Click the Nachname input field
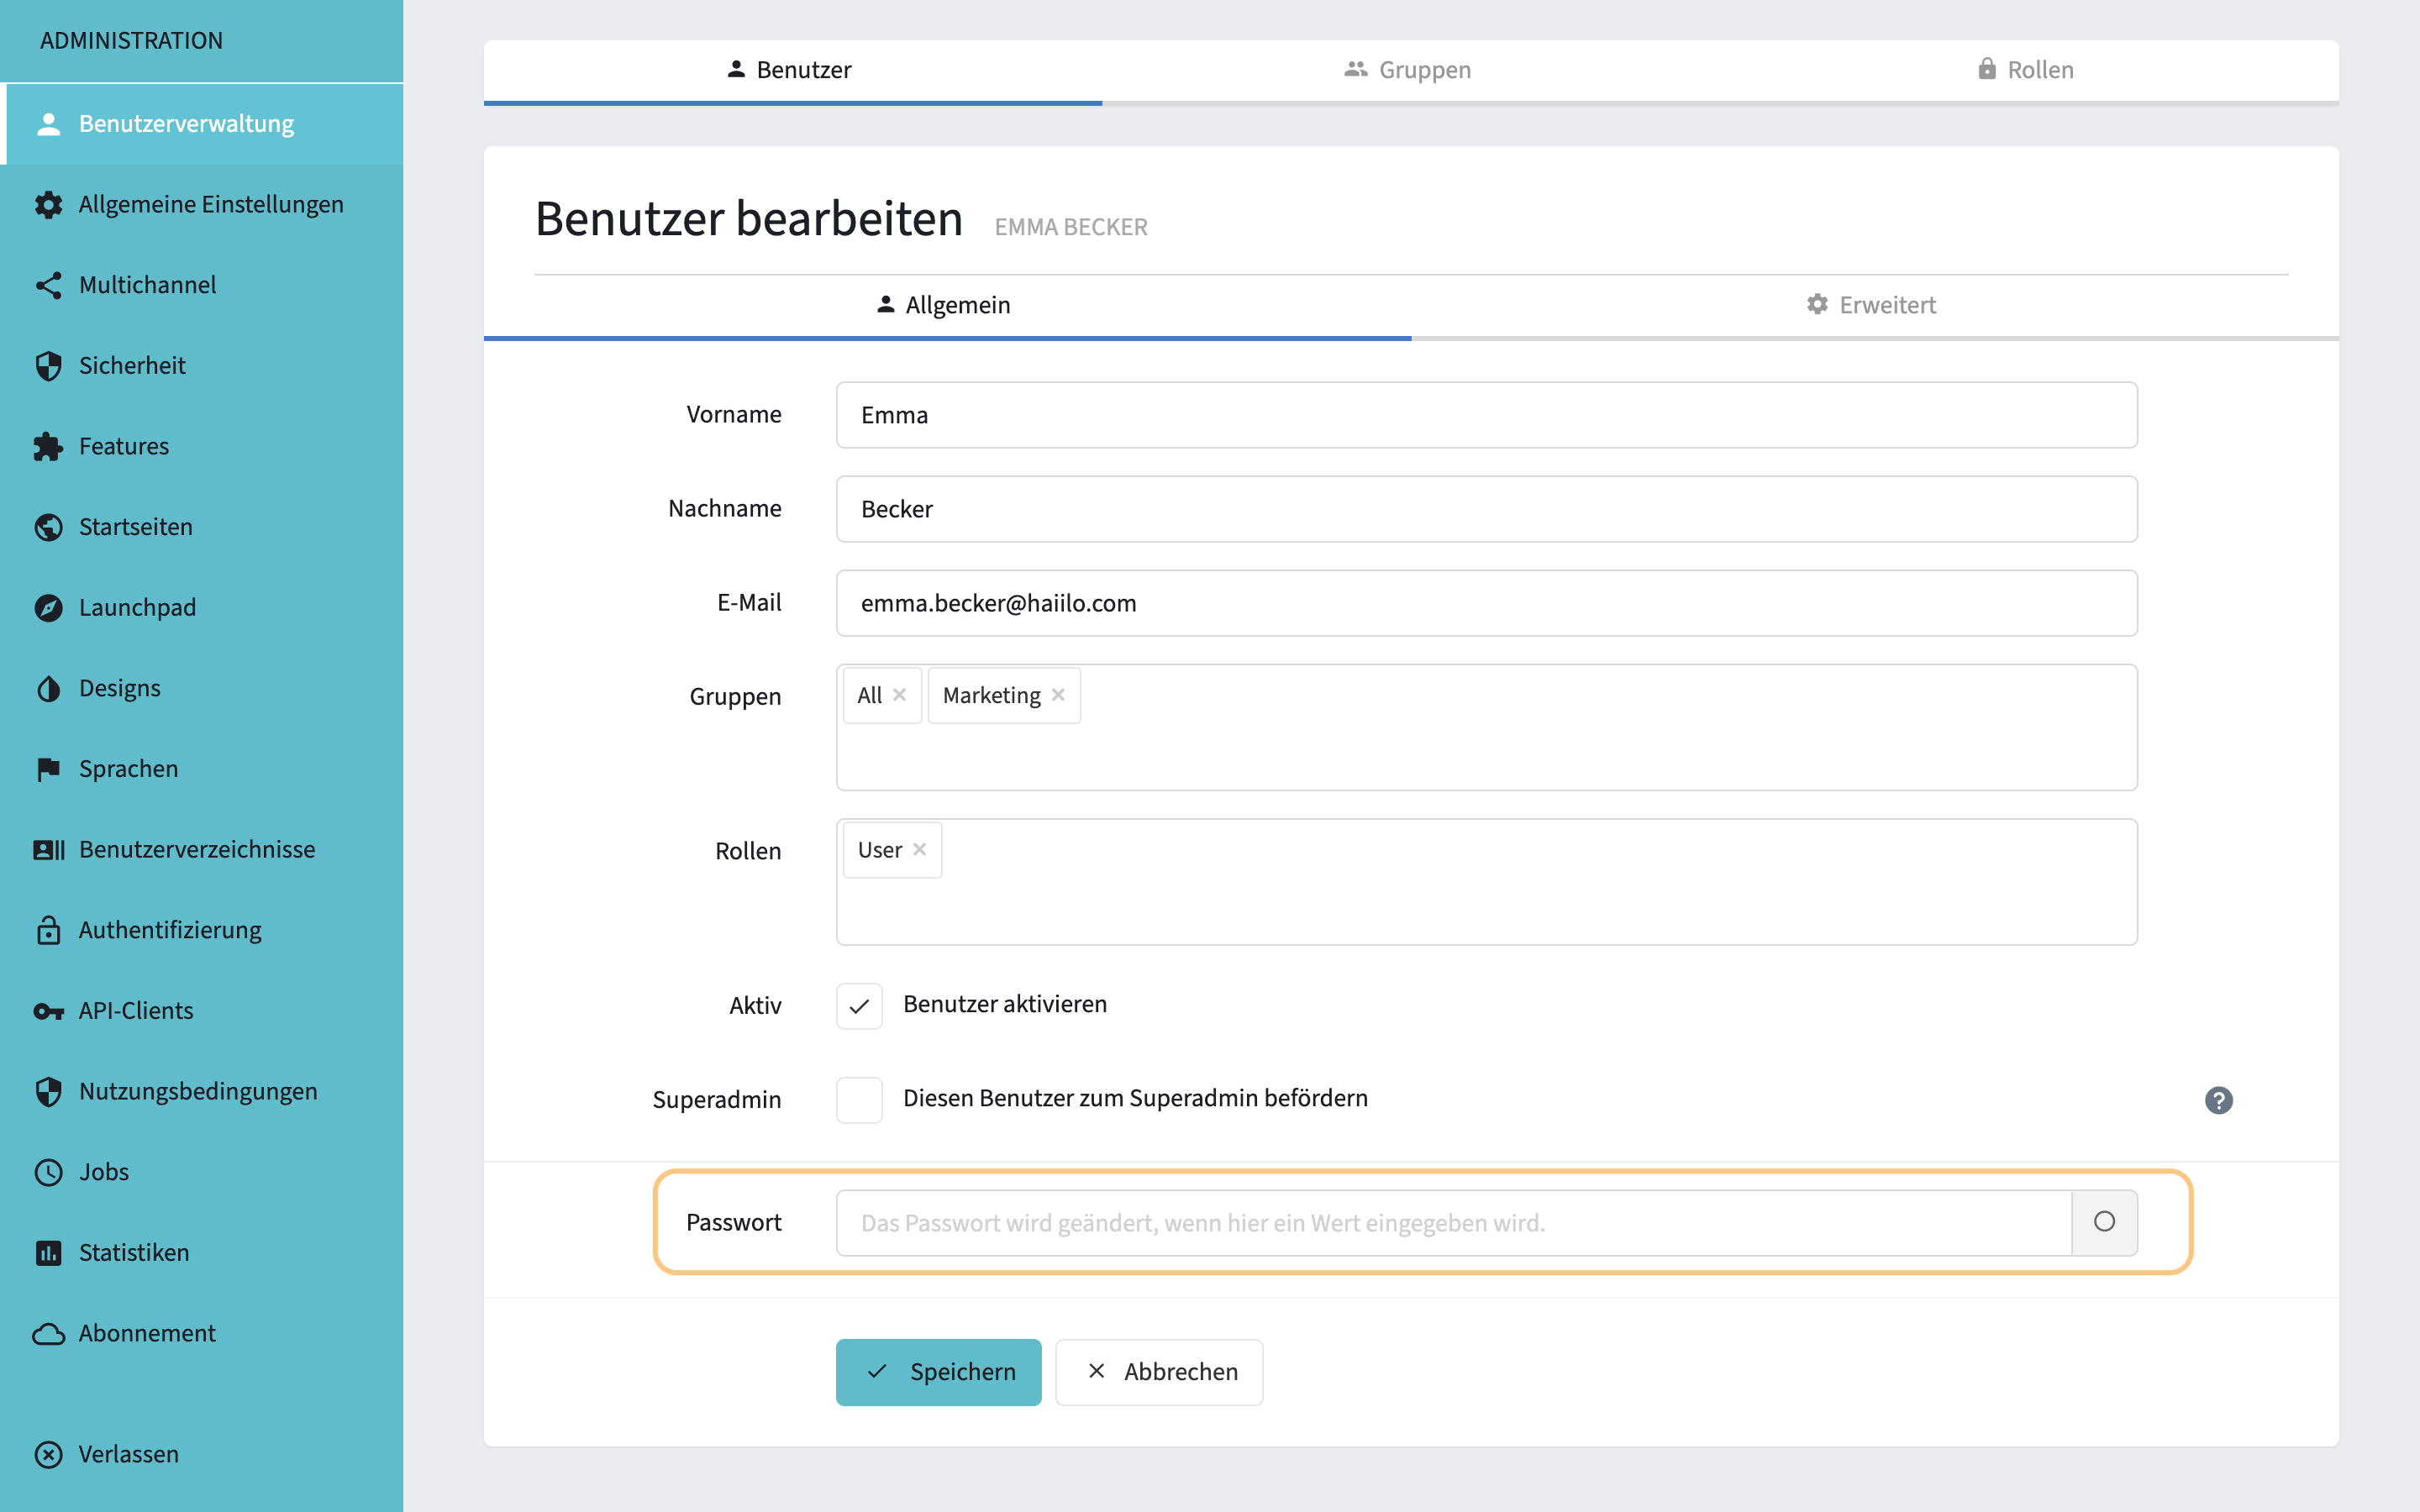This screenshot has width=2420, height=1512. tap(1486, 509)
